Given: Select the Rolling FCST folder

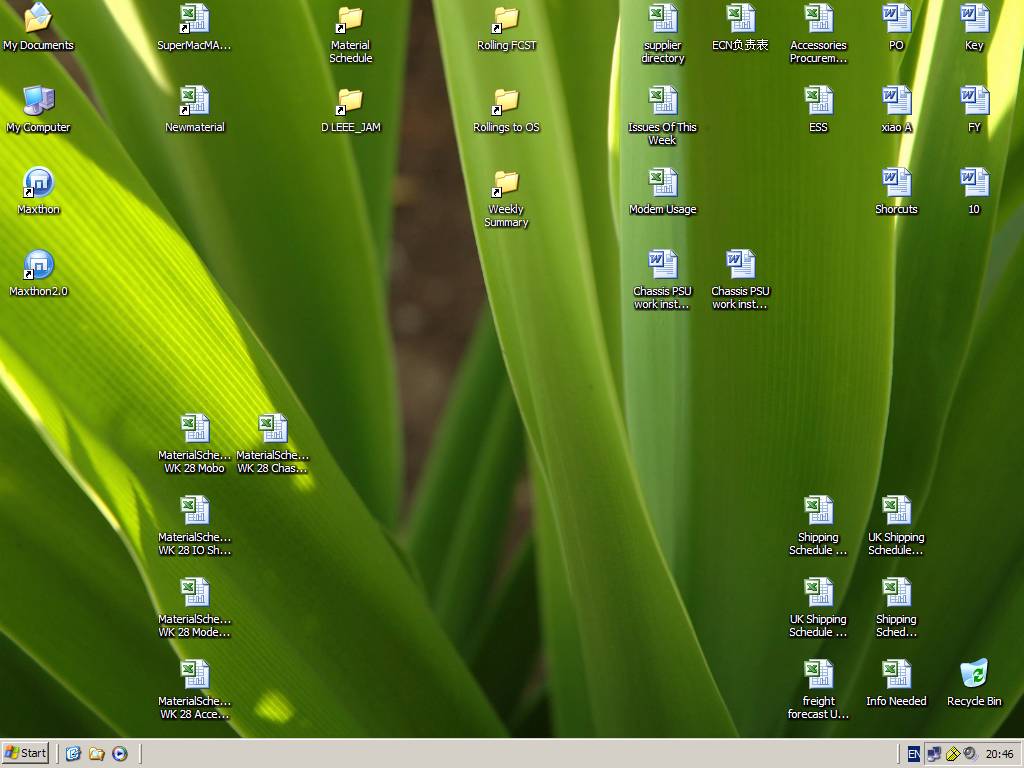Looking at the screenshot, I should click(506, 19).
